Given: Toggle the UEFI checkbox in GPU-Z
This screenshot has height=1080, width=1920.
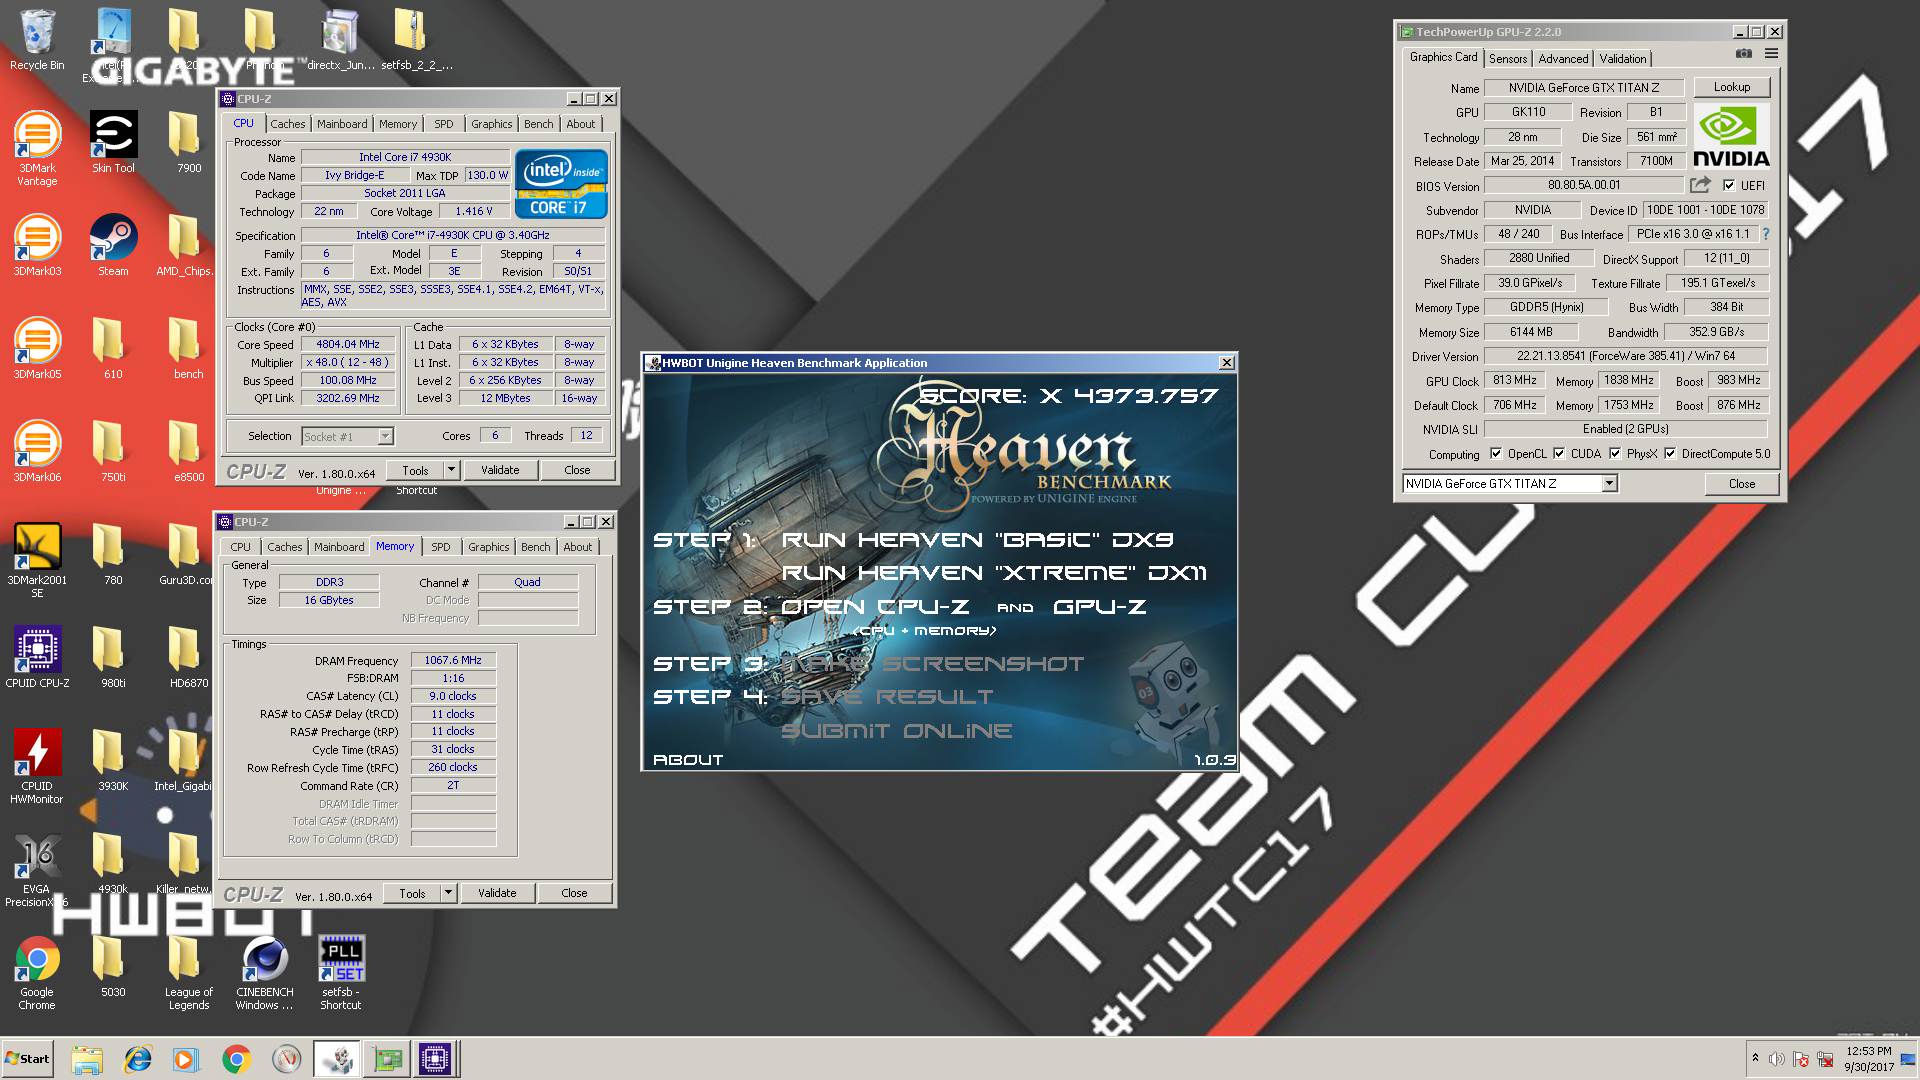Looking at the screenshot, I should tap(1729, 185).
